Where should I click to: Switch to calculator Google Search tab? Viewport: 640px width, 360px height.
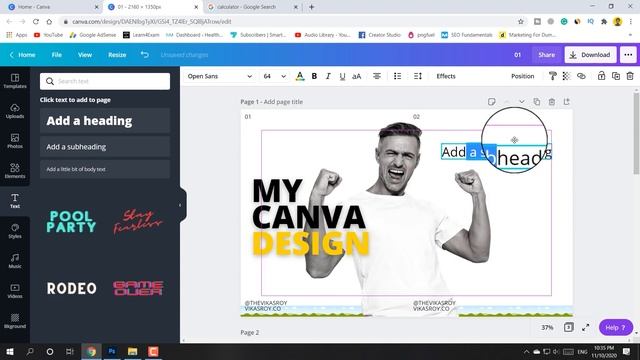(x=252, y=7)
